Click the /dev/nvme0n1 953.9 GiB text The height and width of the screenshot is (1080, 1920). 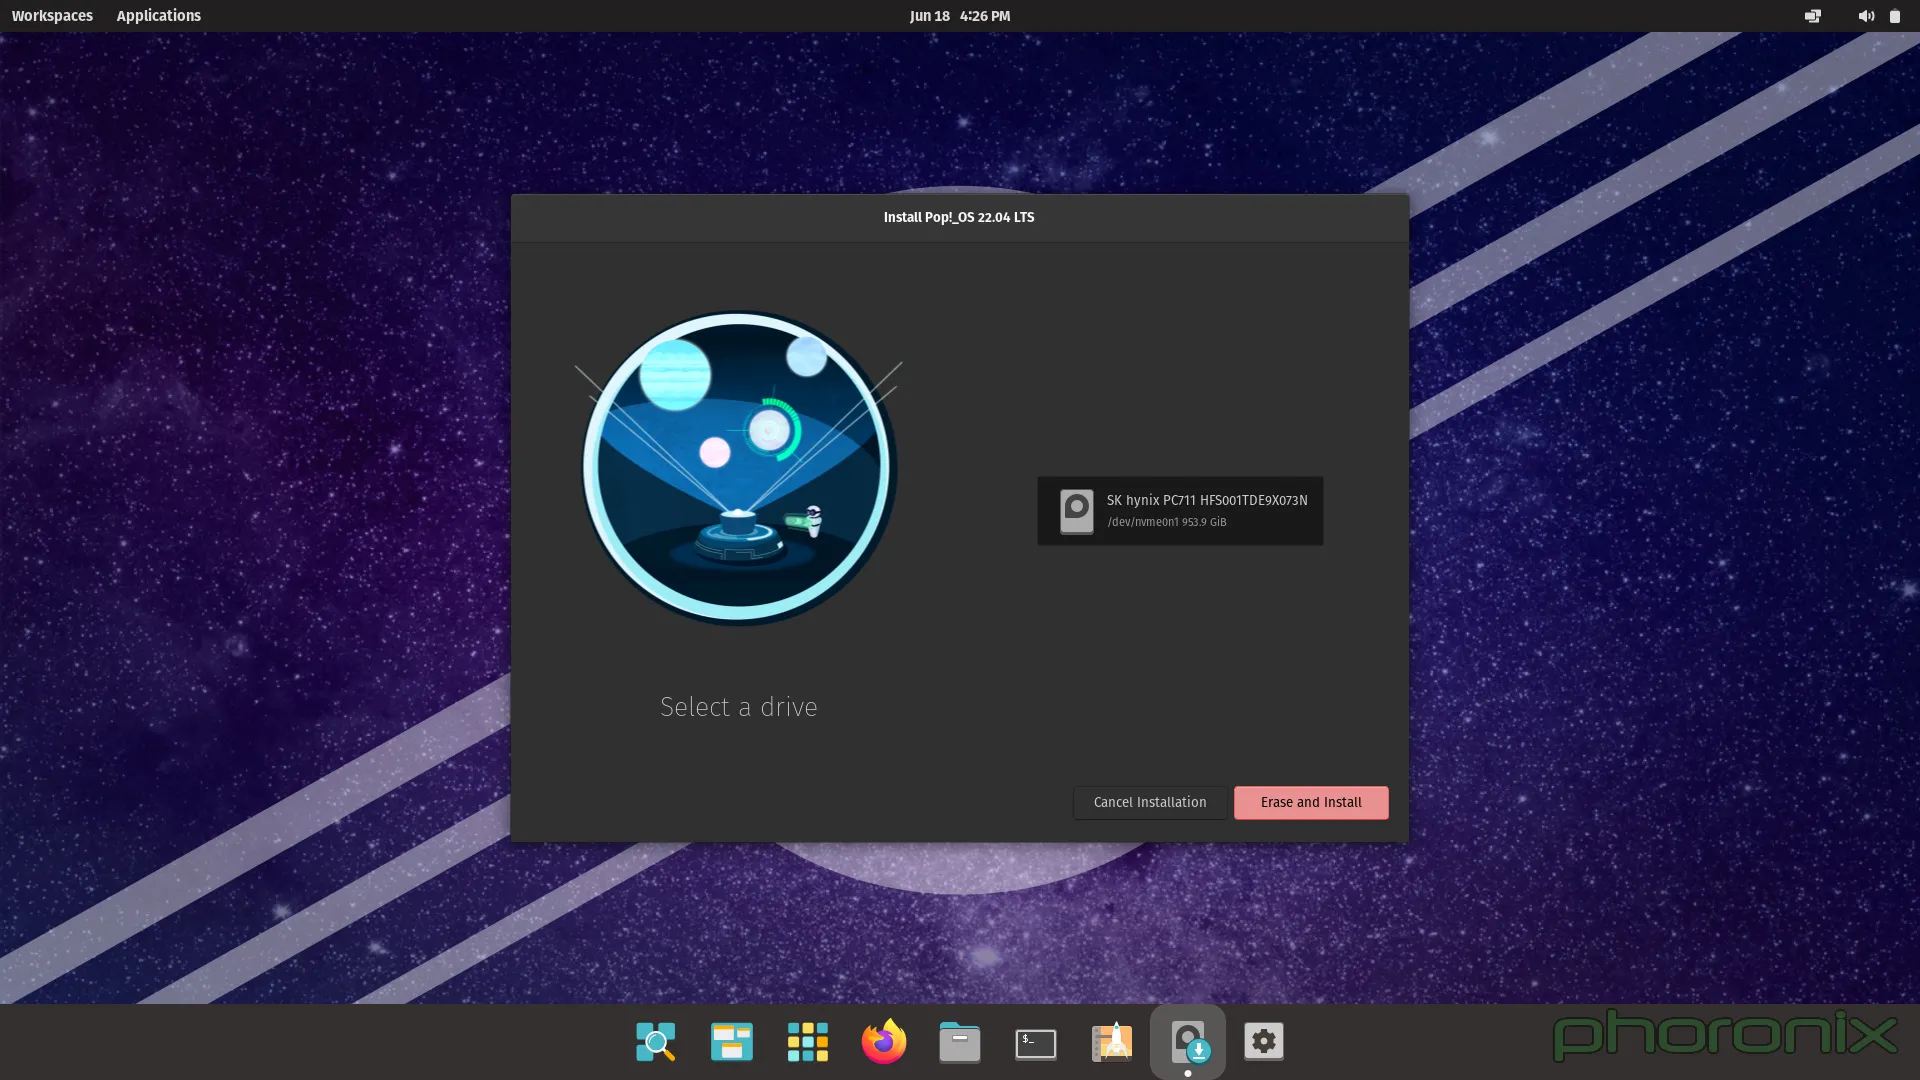(1166, 522)
